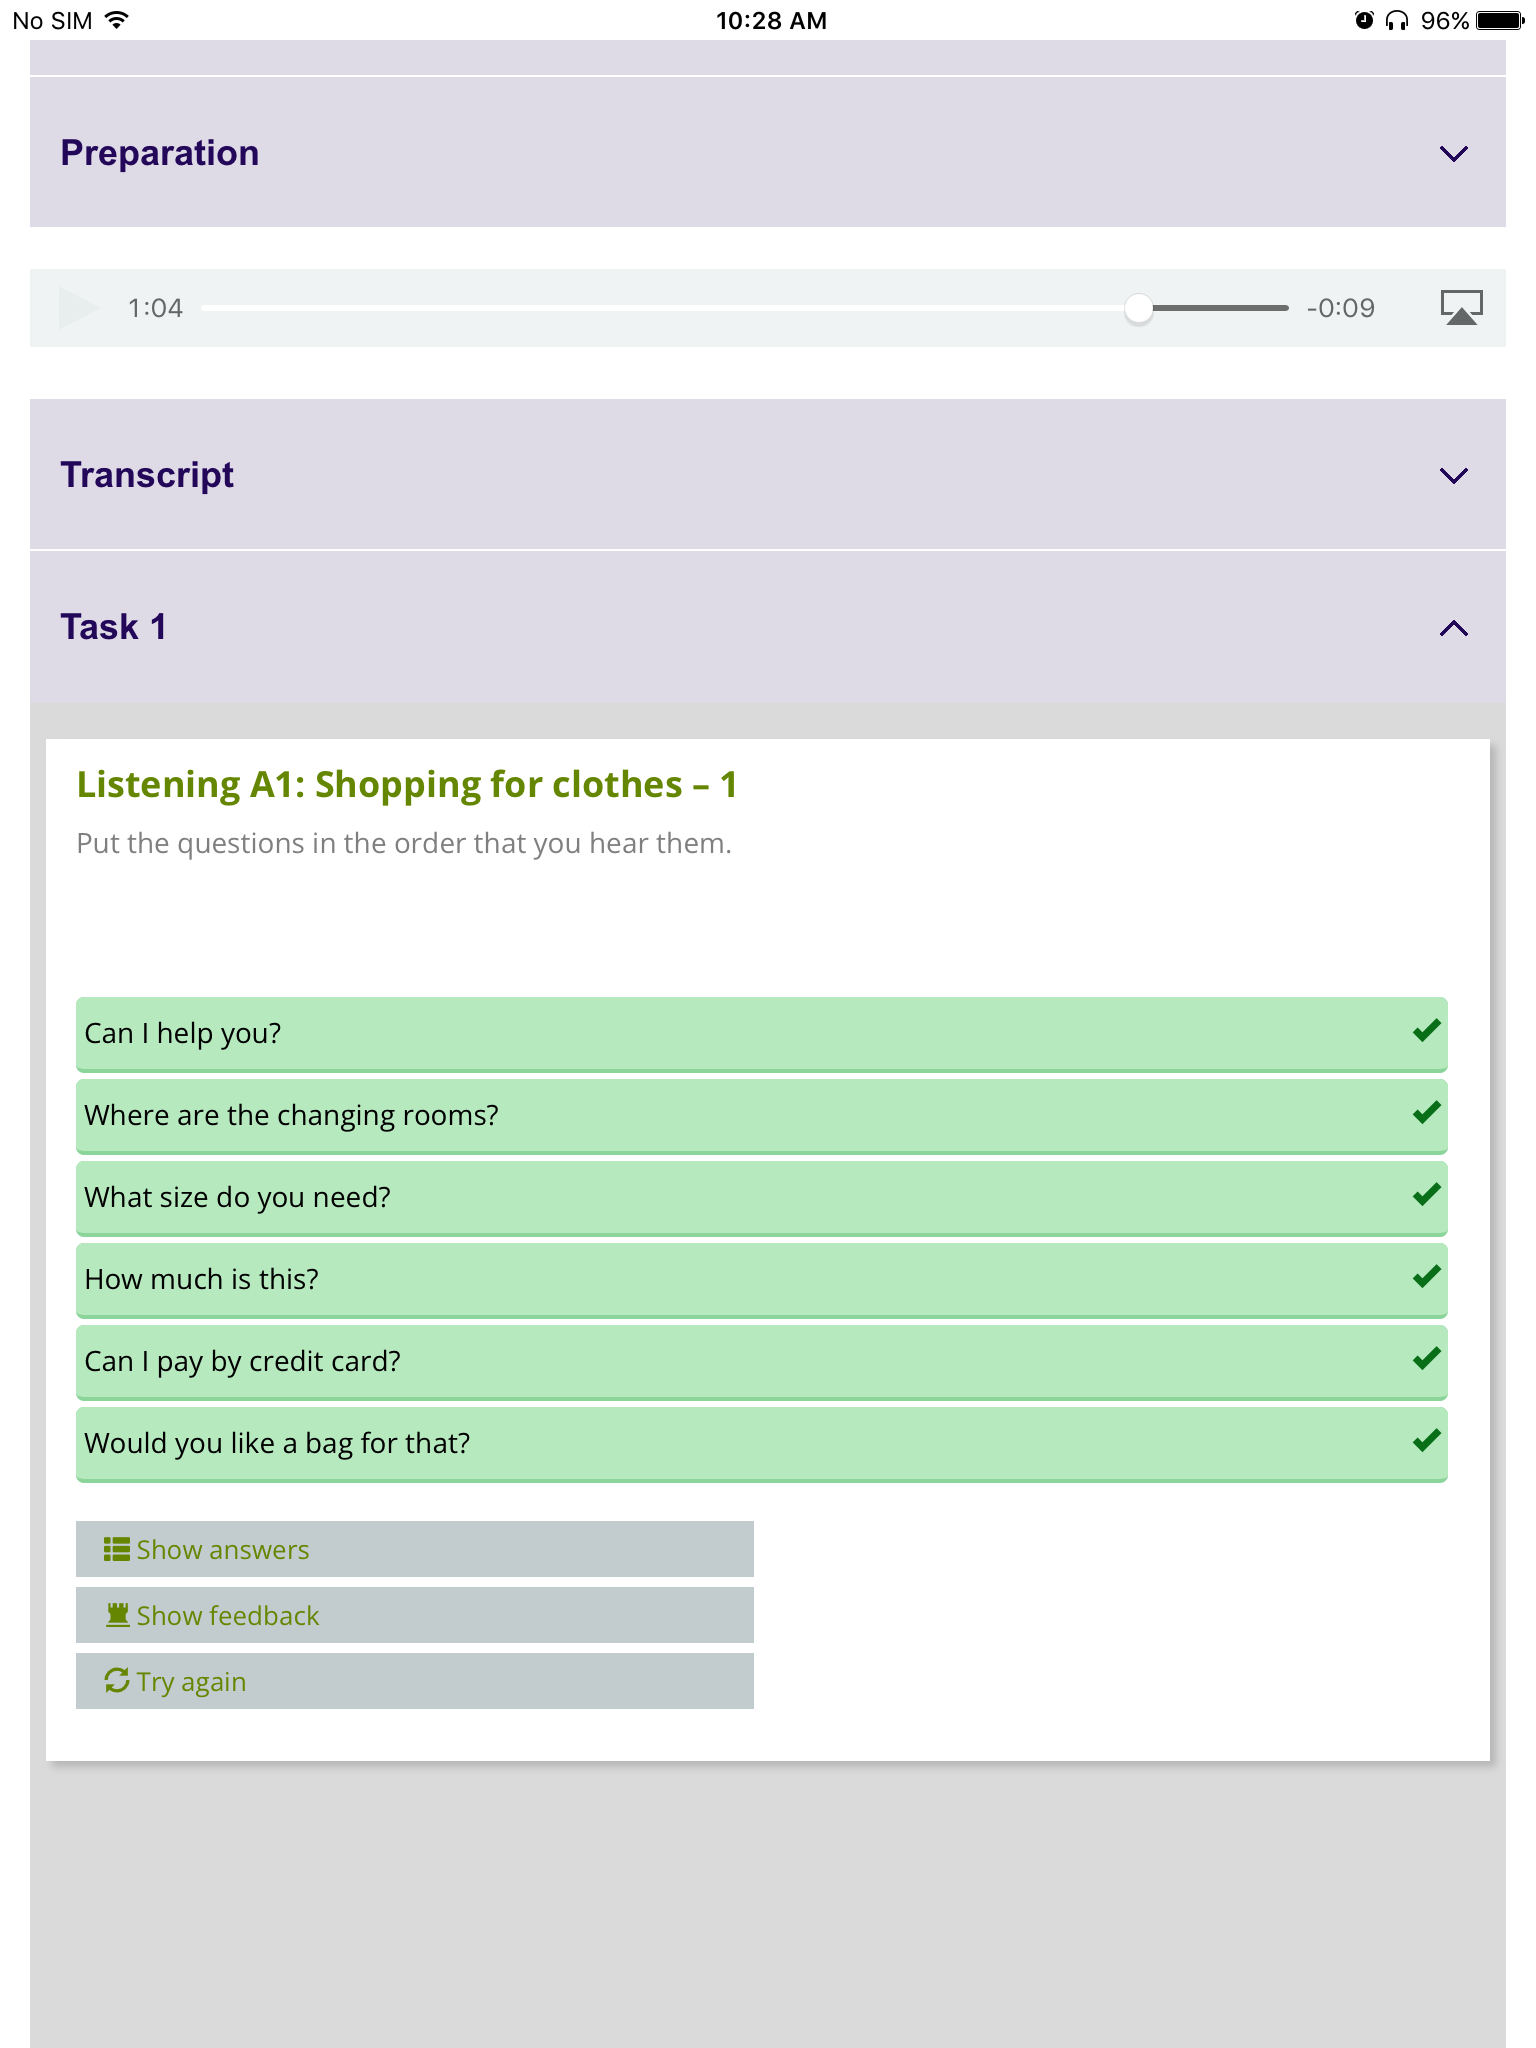Viewport: 1536px width, 2048px height.
Task: Collapse Task 1 using the up chevron
Action: click(1453, 628)
